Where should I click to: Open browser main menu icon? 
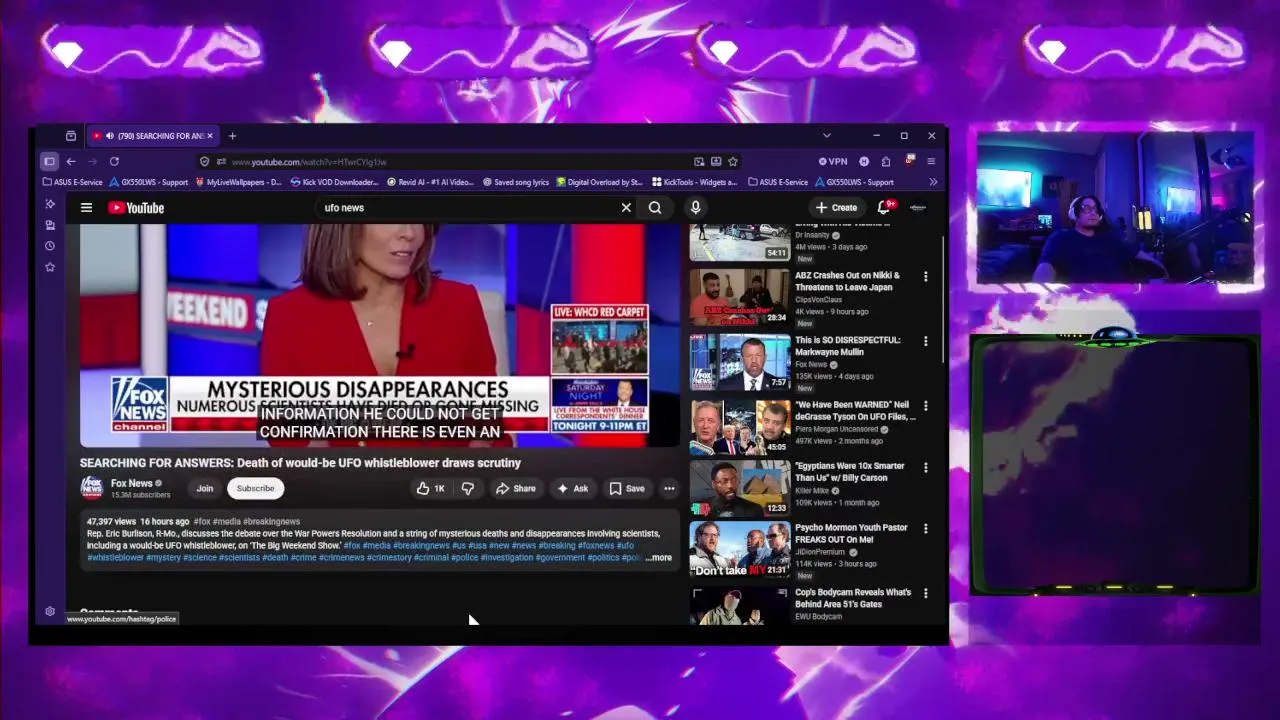point(931,161)
